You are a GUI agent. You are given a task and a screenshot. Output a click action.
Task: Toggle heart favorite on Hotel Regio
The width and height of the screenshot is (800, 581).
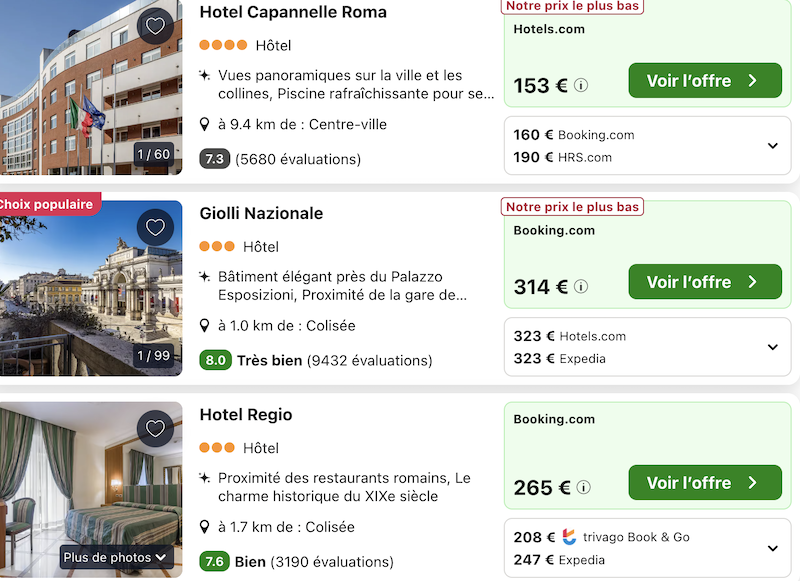[x=155, y=428]
